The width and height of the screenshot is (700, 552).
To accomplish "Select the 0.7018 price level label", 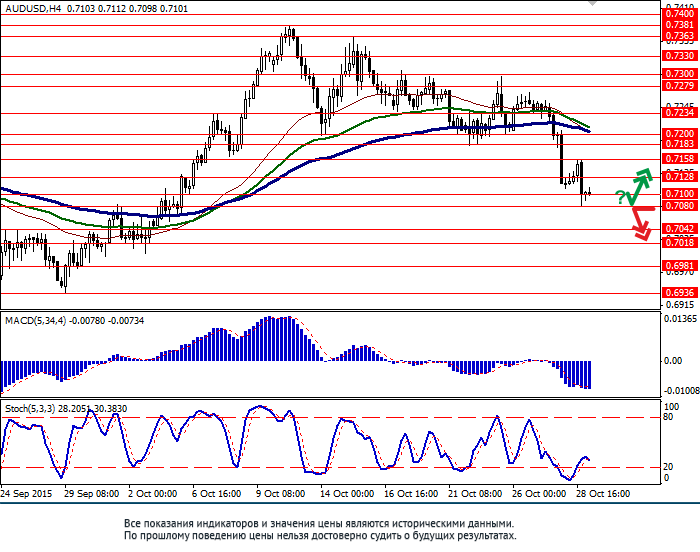I will coord(679,243).
